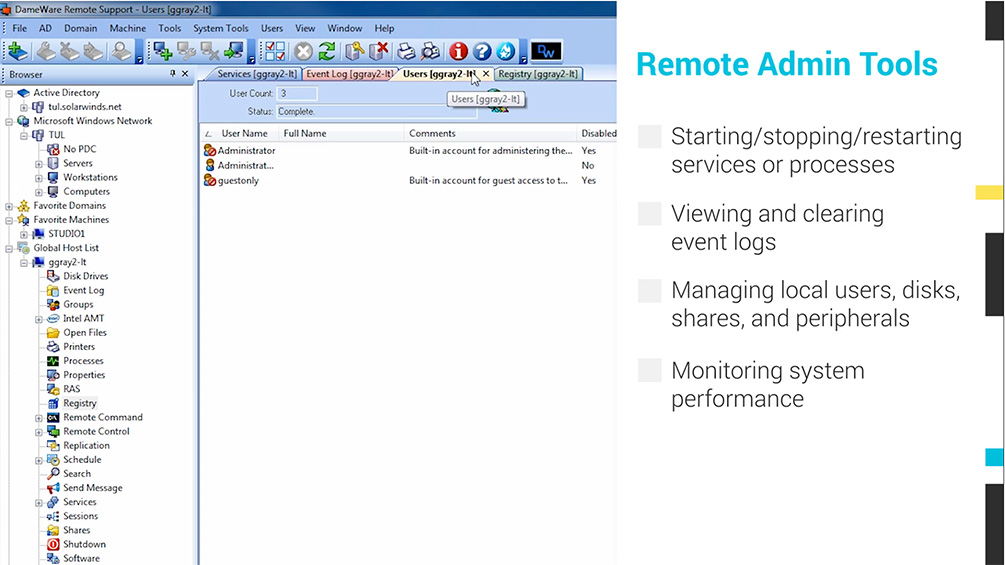Click the checklist select-all toolbar icon
1005x565 pixels.
275,51
